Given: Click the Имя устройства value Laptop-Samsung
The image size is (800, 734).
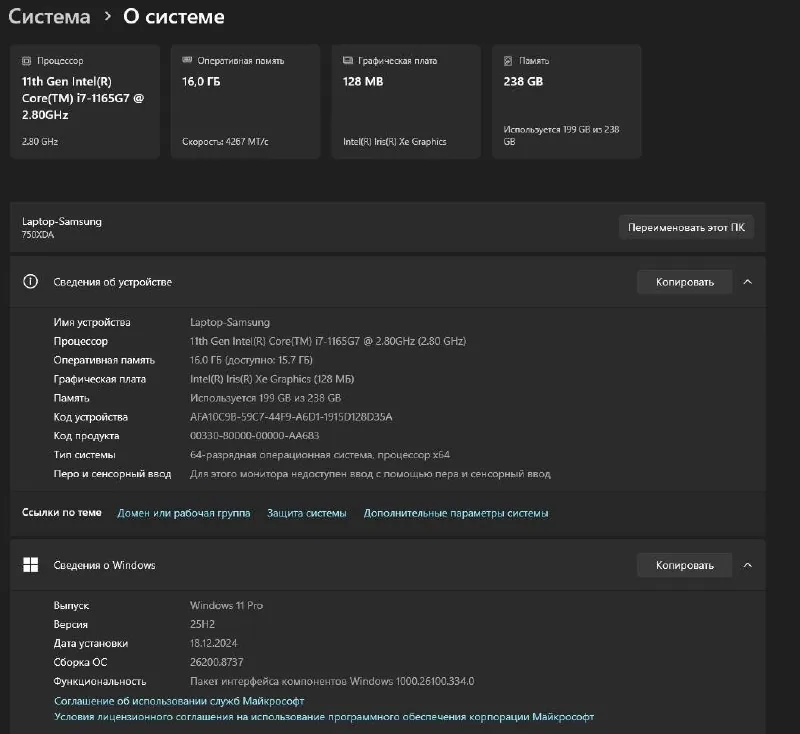Looking at the screenshot, I should click(230, 322).
